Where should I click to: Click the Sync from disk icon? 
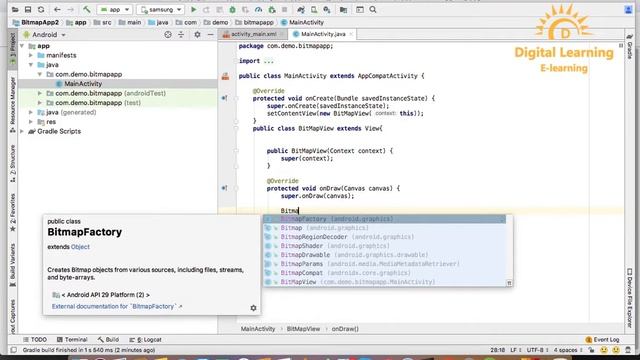coord(41,9)
